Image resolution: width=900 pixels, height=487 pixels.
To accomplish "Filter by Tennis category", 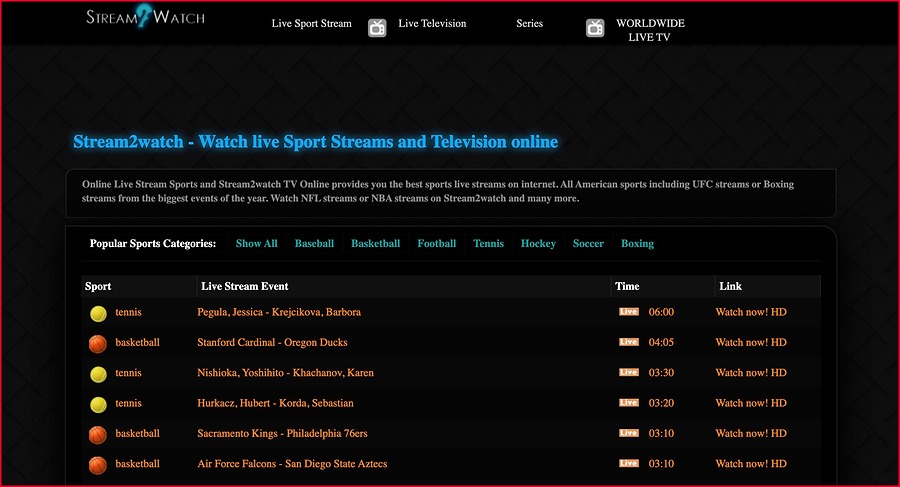I will [x=488, y=244].
